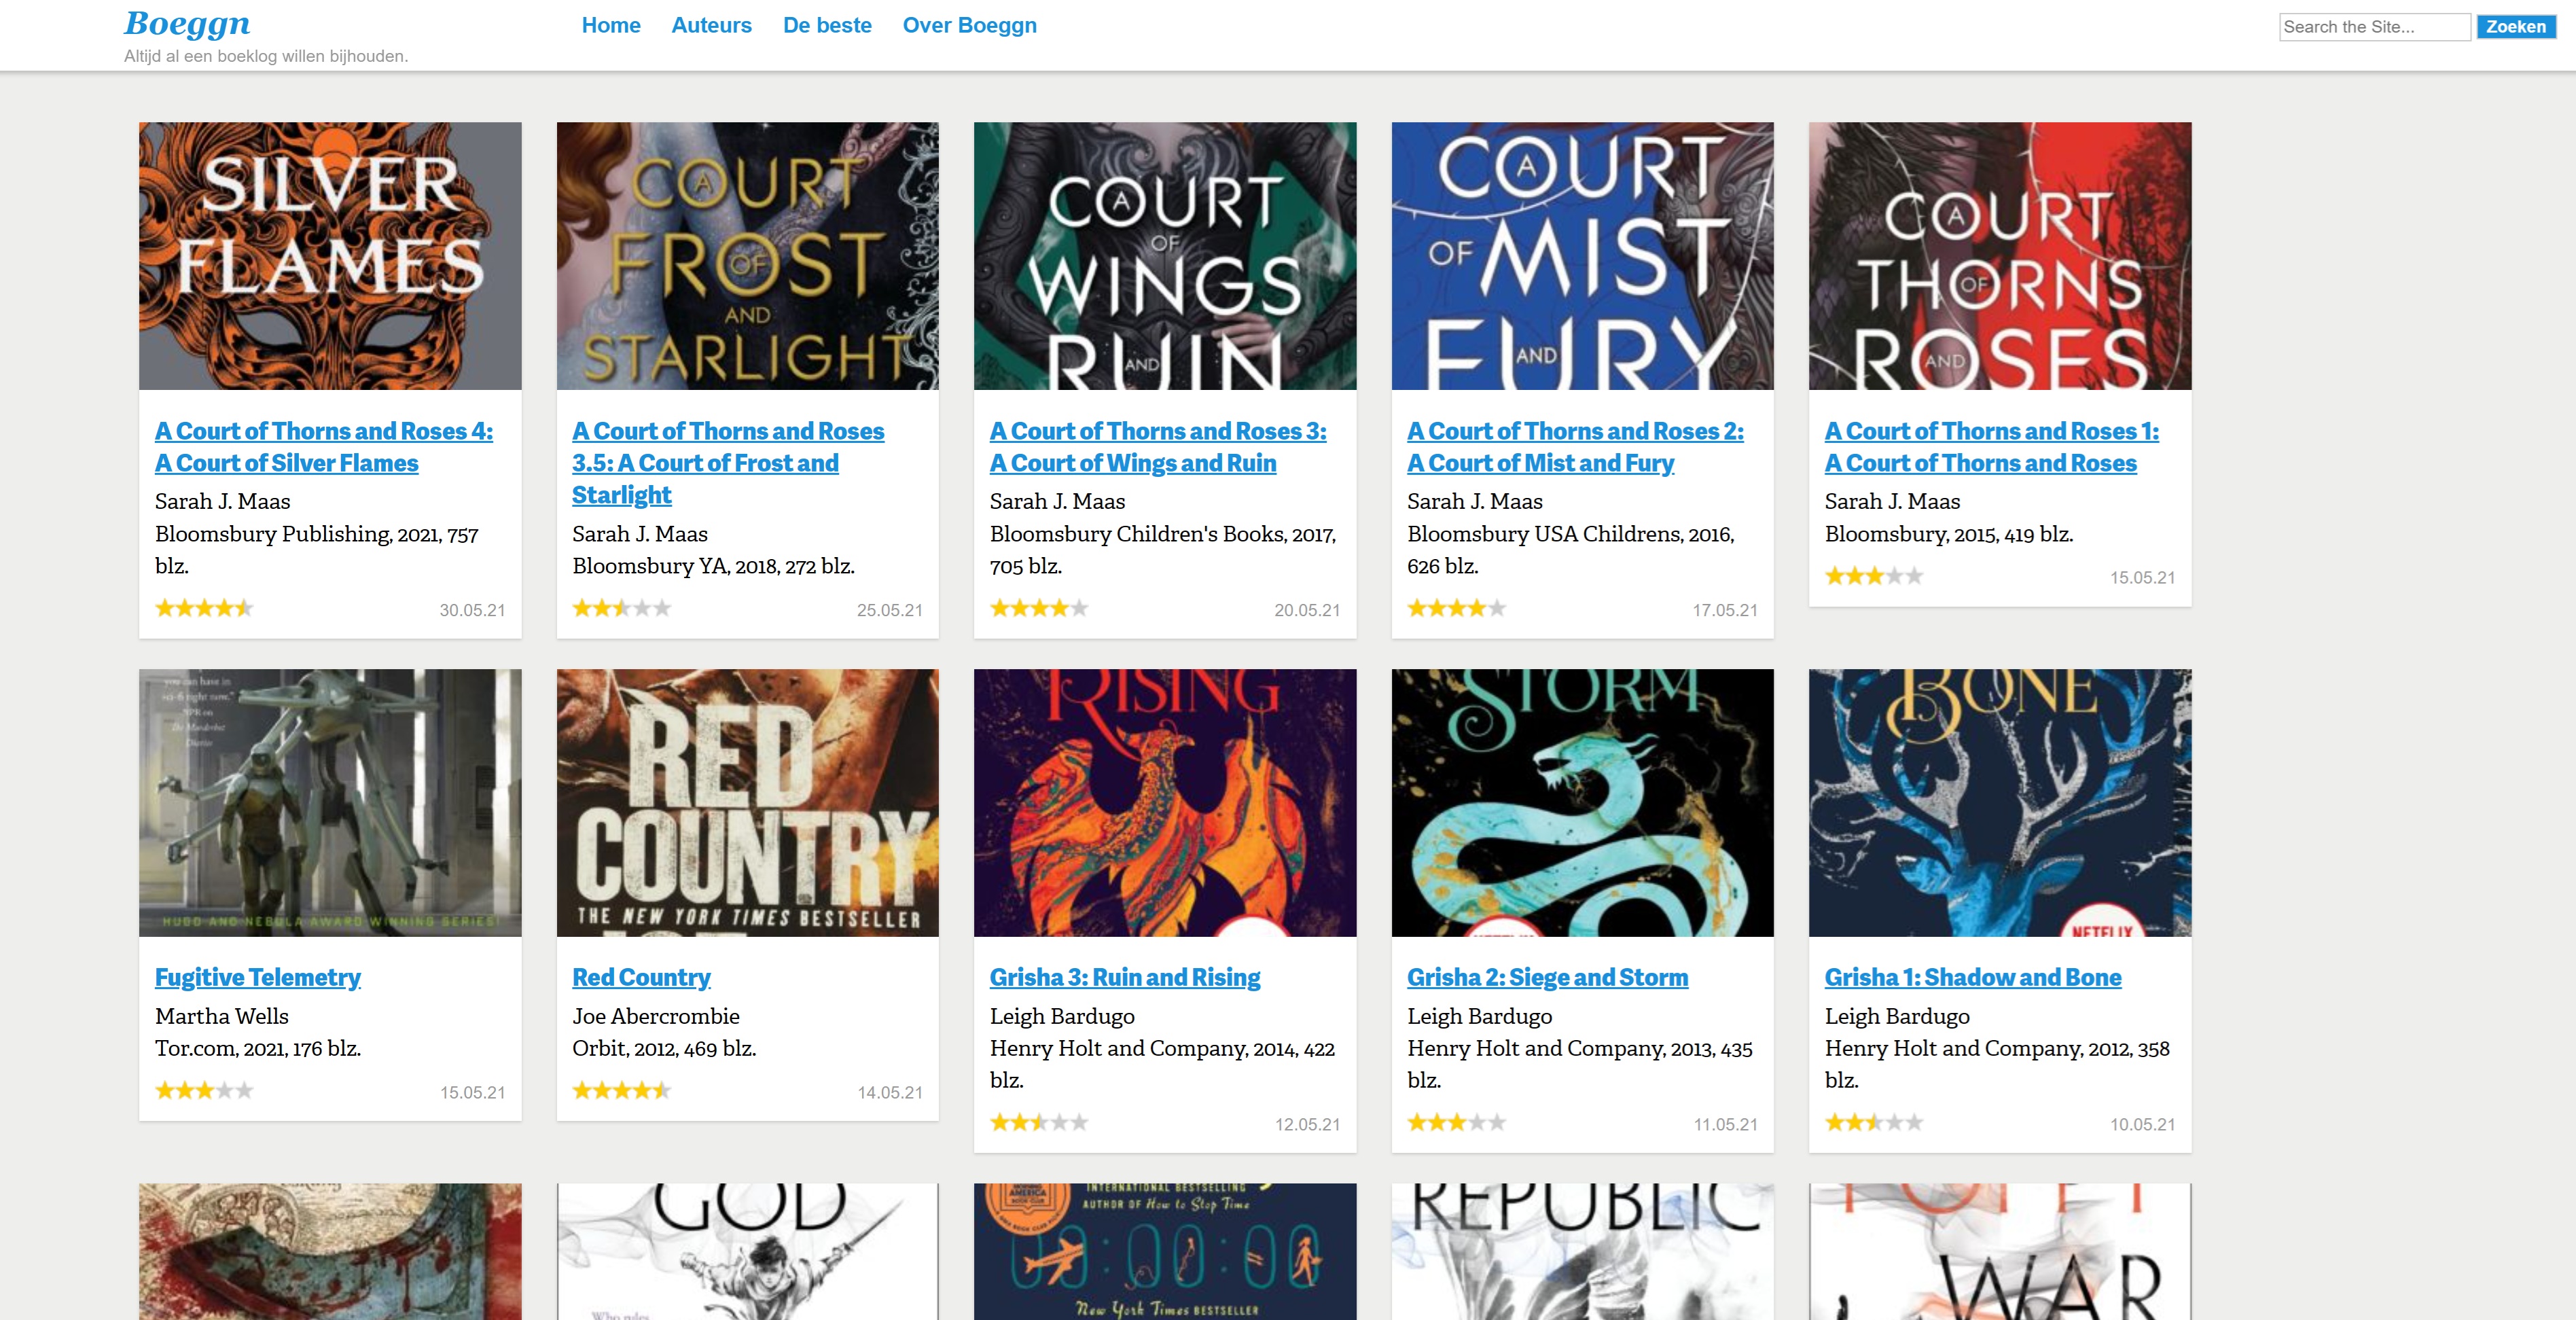The image size is (2576, 1320).
Task: Open the Silver Flames cover thumbnail
Action: click(330, 256)
